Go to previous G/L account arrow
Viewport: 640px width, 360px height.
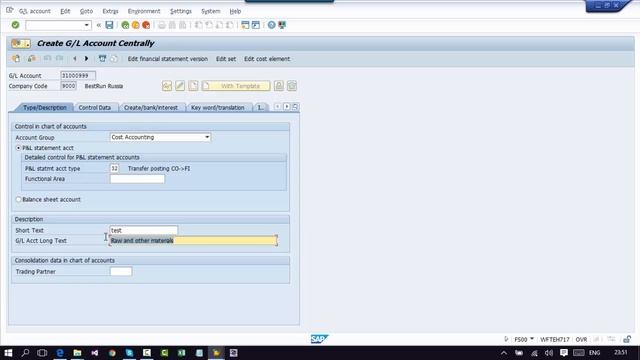pyautogui.click(x=75, y=59)
